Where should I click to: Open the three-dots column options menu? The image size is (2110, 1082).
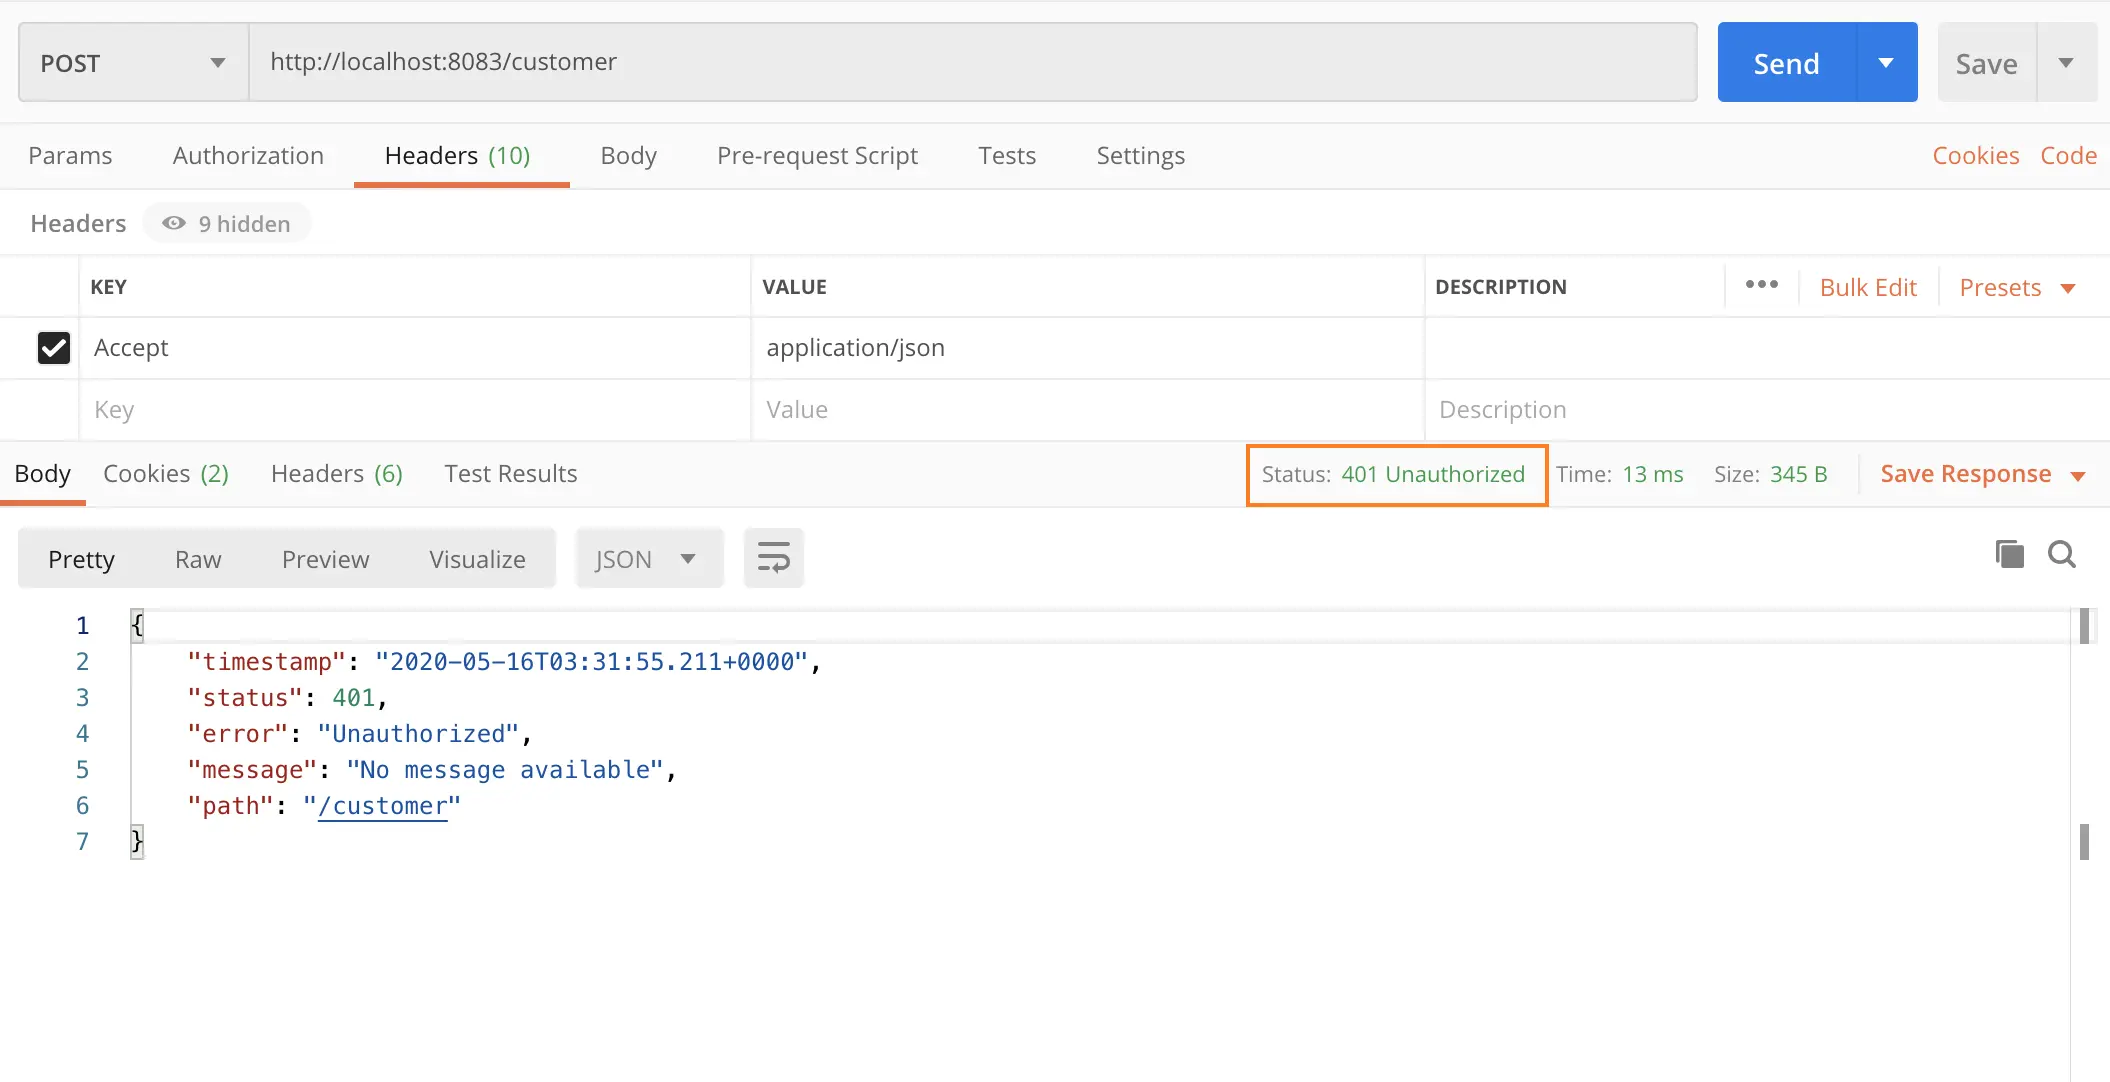[1762, 285]
